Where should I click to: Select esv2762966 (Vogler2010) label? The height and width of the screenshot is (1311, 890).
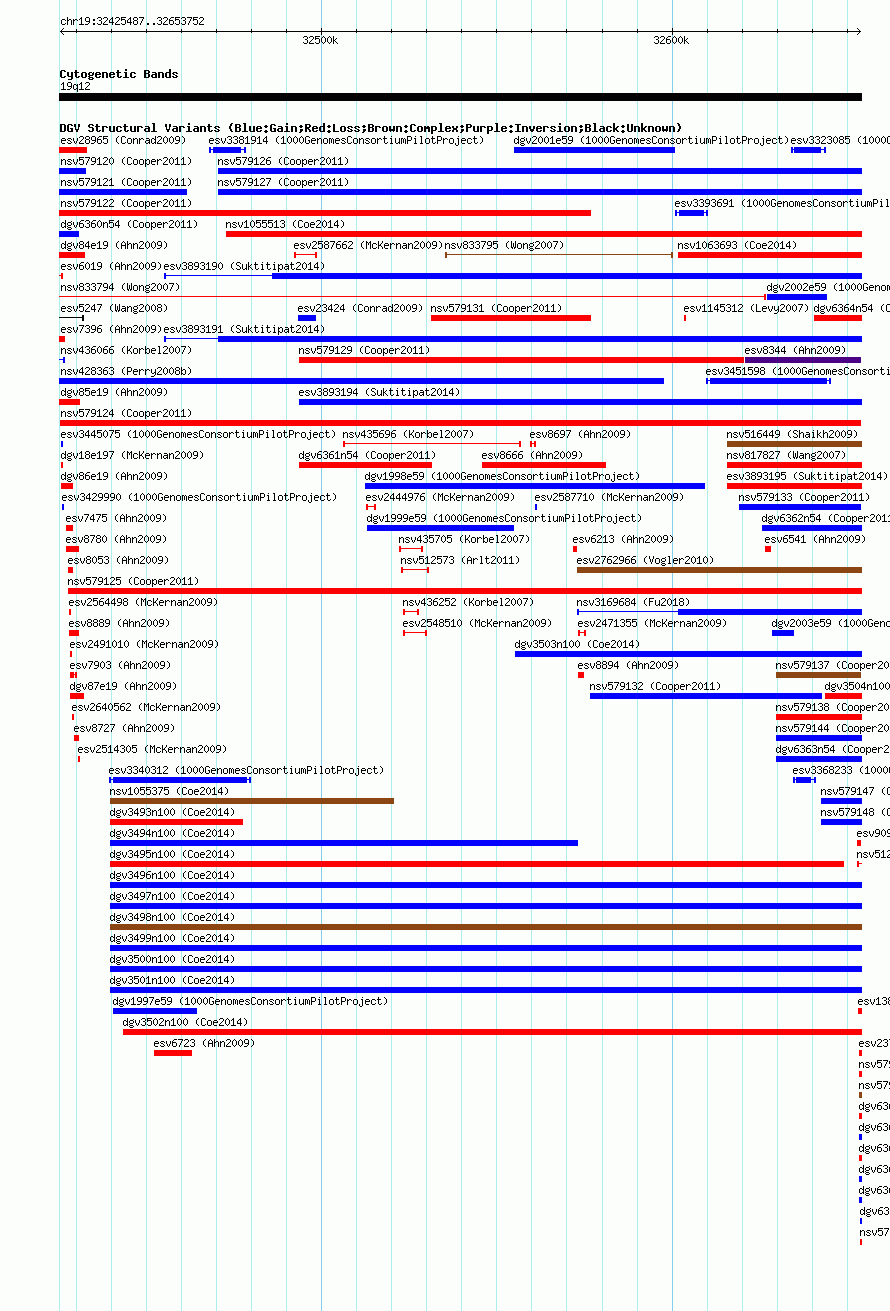[646, 560]
